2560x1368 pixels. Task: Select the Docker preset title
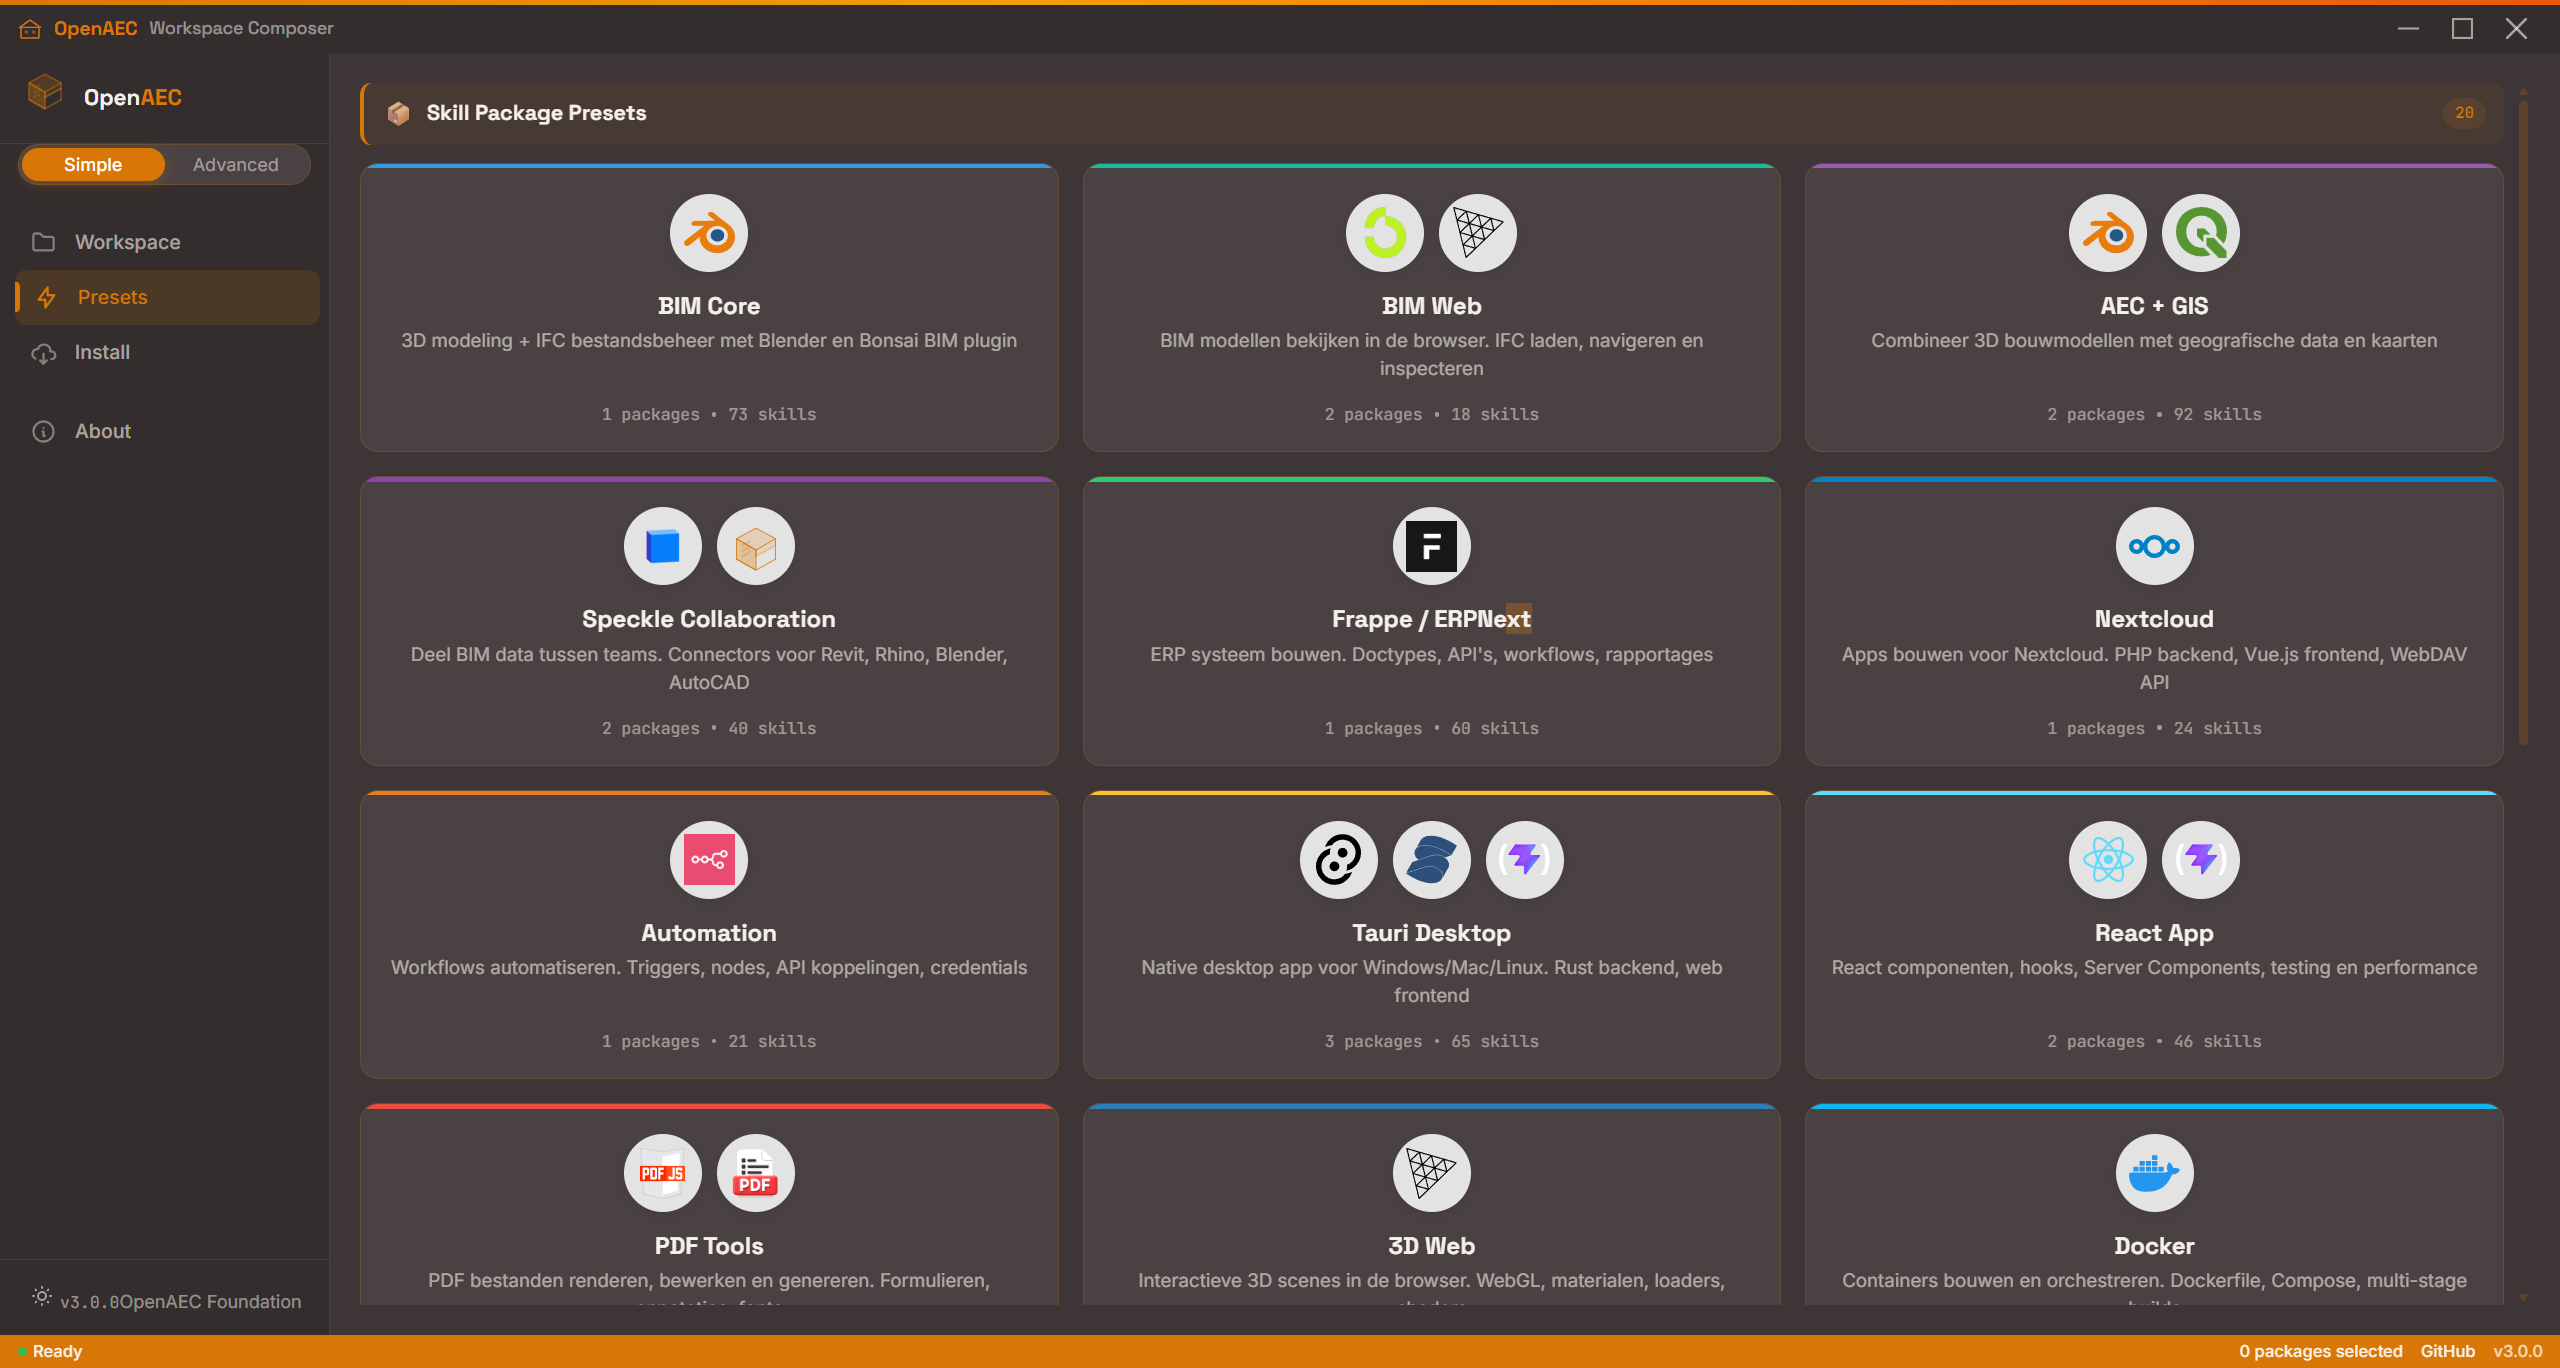2154,1246
